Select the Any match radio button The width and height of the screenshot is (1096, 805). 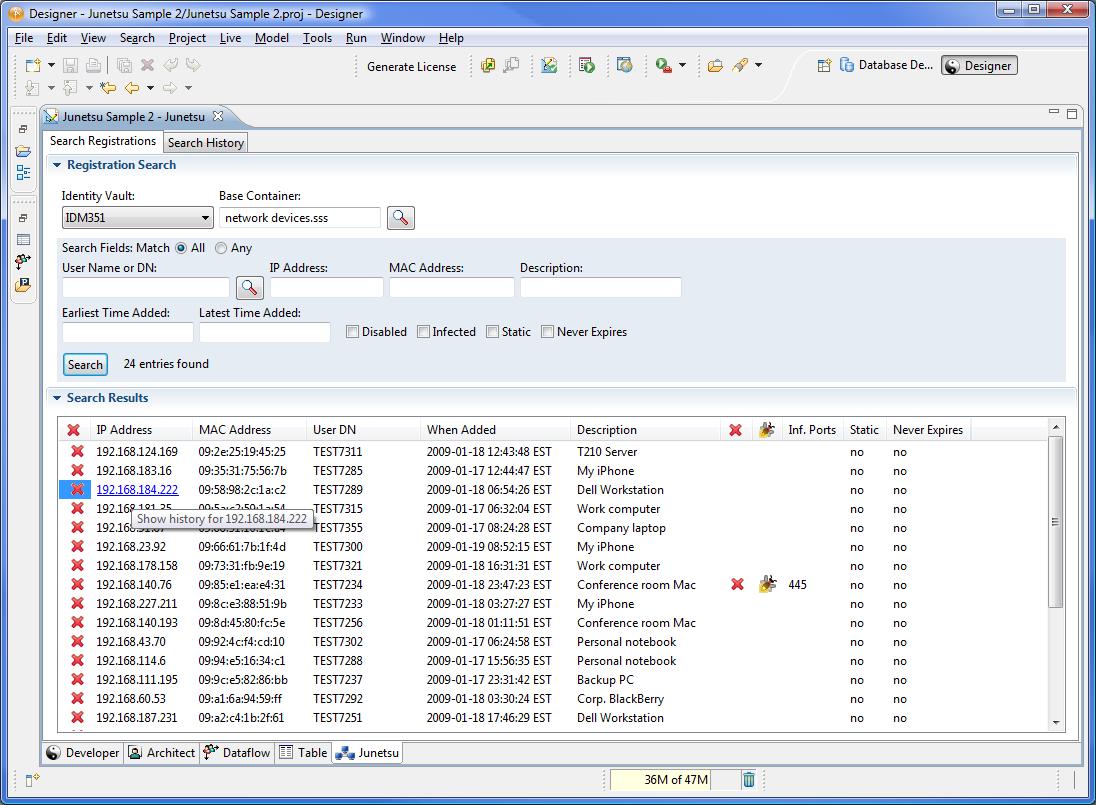pos(221,248)
